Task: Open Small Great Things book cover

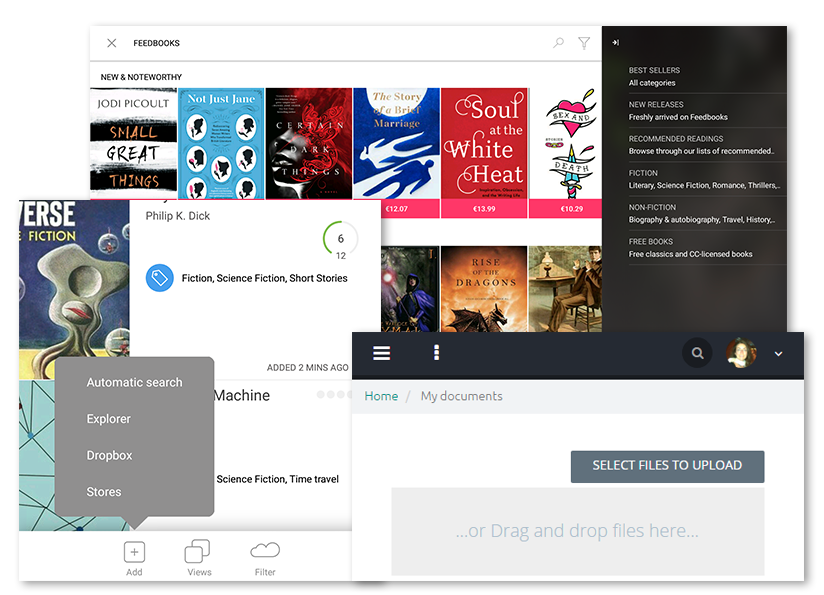Action: 133,143
